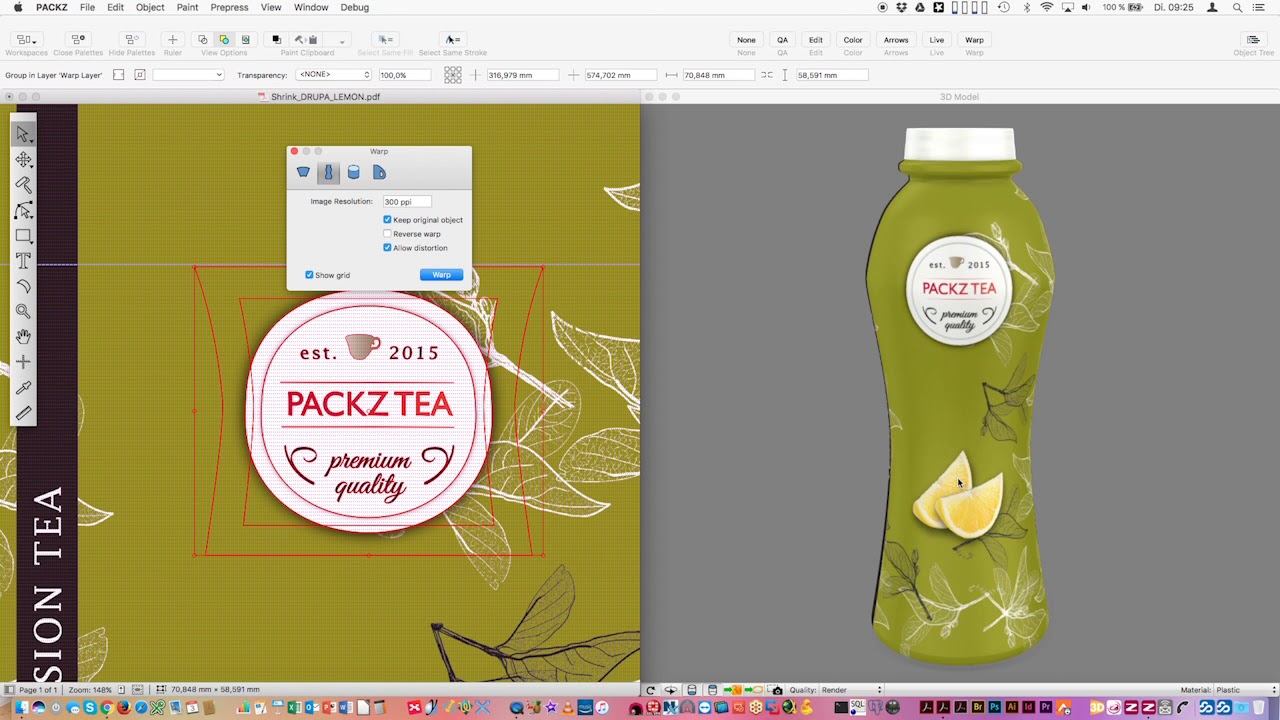Select the path node editing tool
This screenshot has width=1280, height=720.
(x=23, y=210)
